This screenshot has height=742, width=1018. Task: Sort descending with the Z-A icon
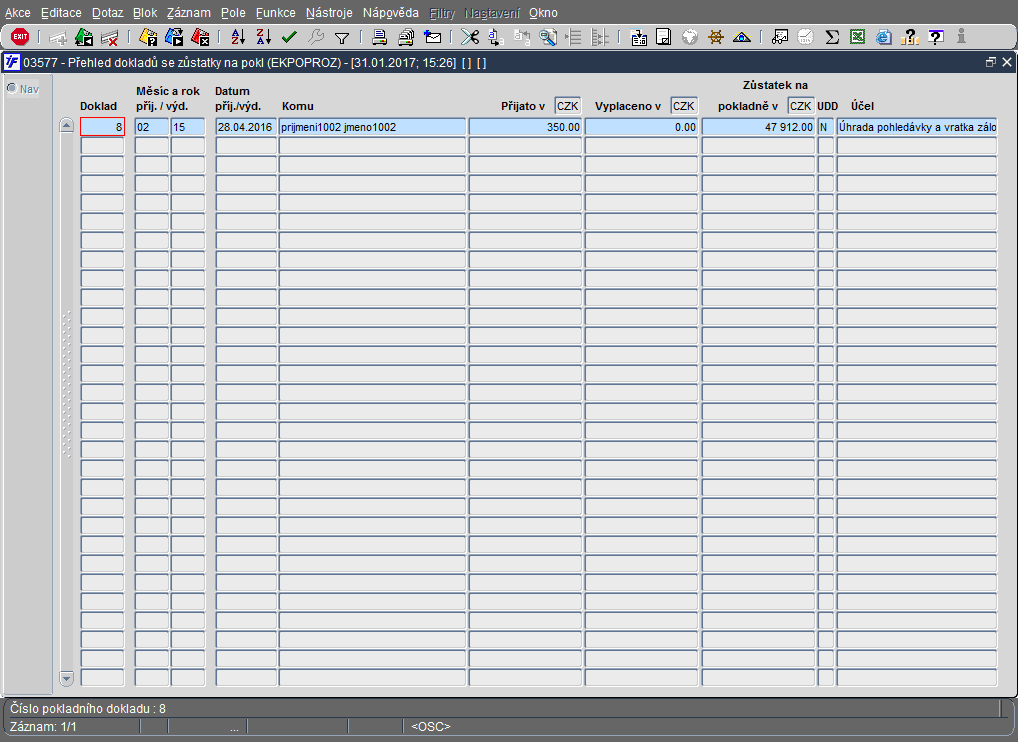[x=263, y=37]
